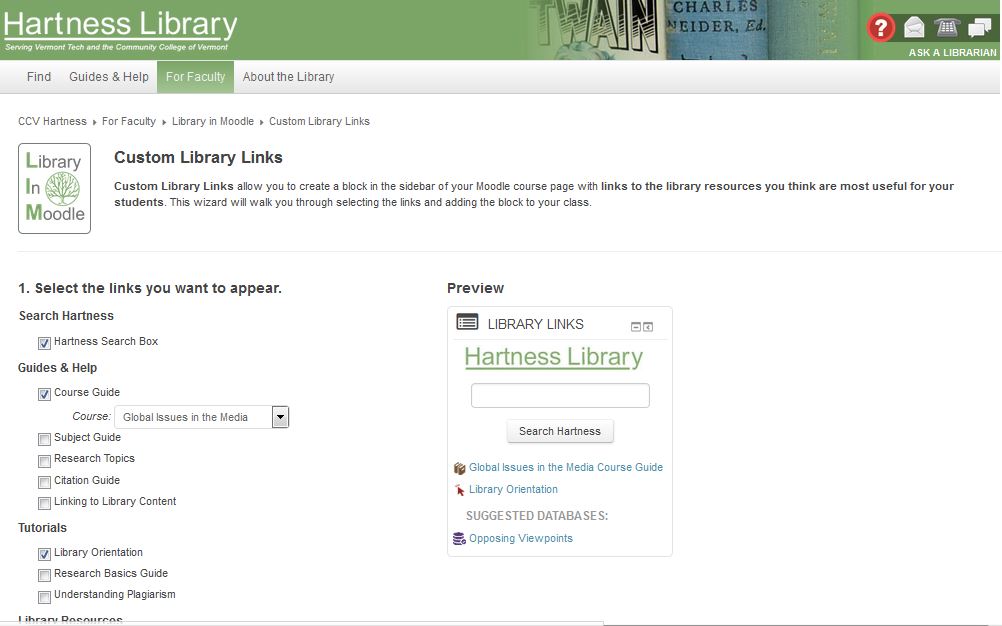The height and width of the screenshot is (626, 1002).
Task: Click the Library Orientation cursor icon in preview
Action: point(459,490)
